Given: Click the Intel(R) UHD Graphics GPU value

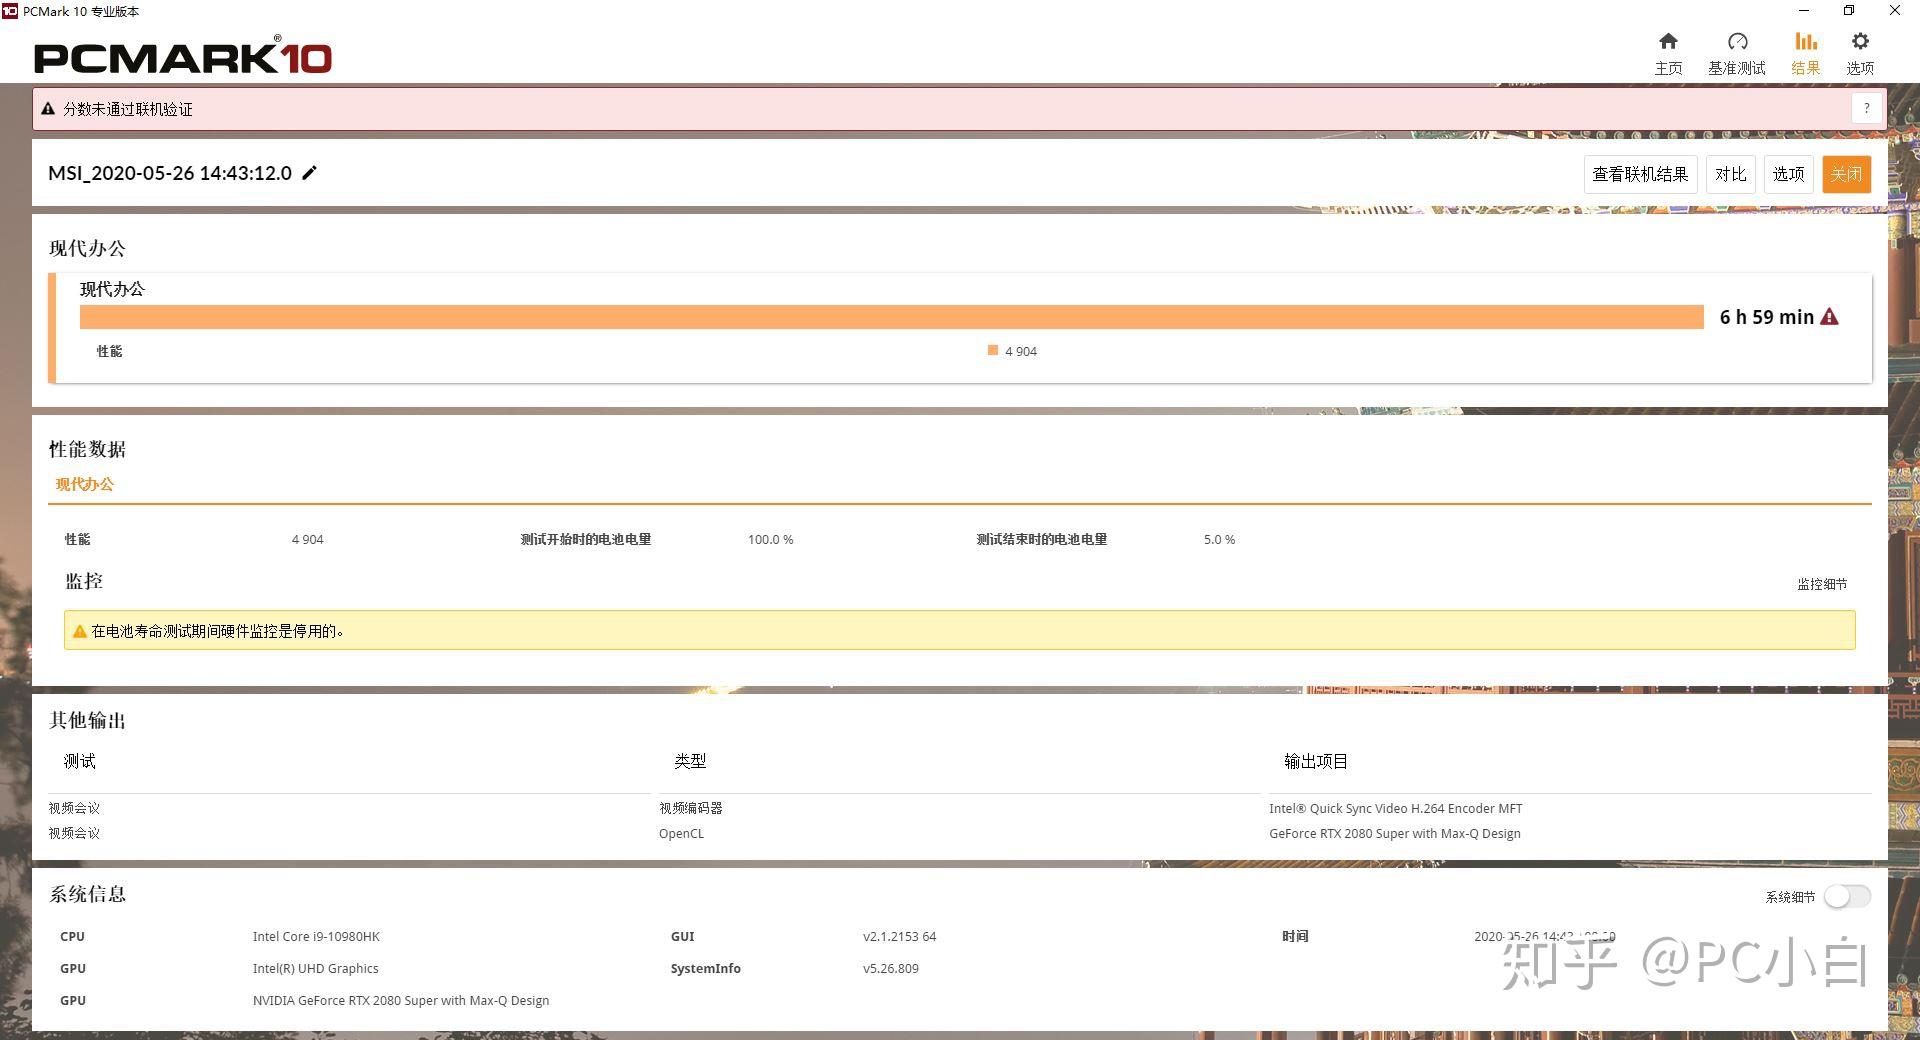Looking at the screenshot, I should pyautogui.click(x=316, y=969).
